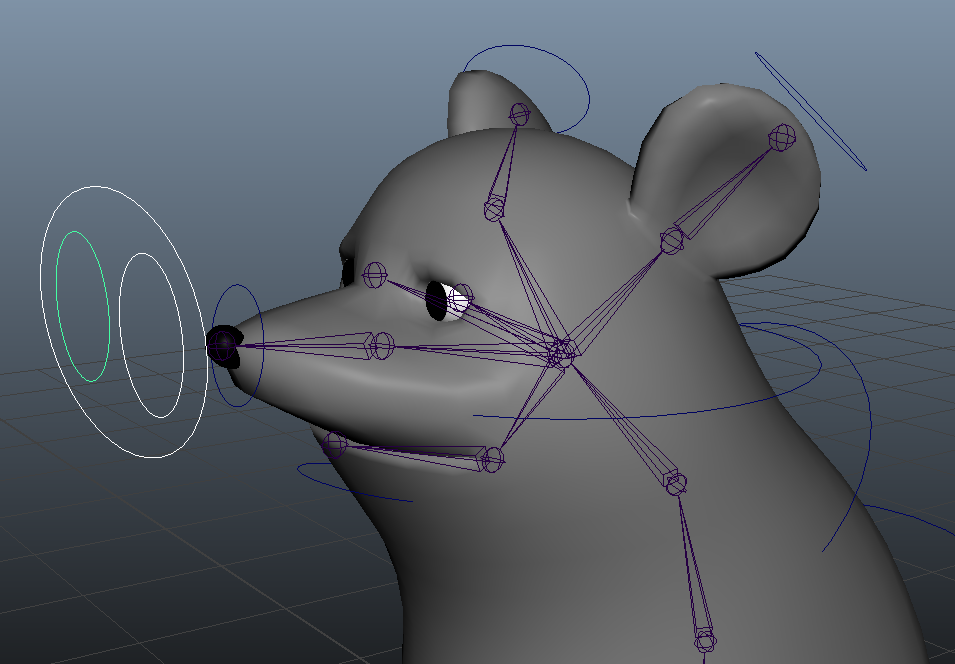Select the eye joint above the snout
Viewport: 955px width, 664px height.
(374, 273)
